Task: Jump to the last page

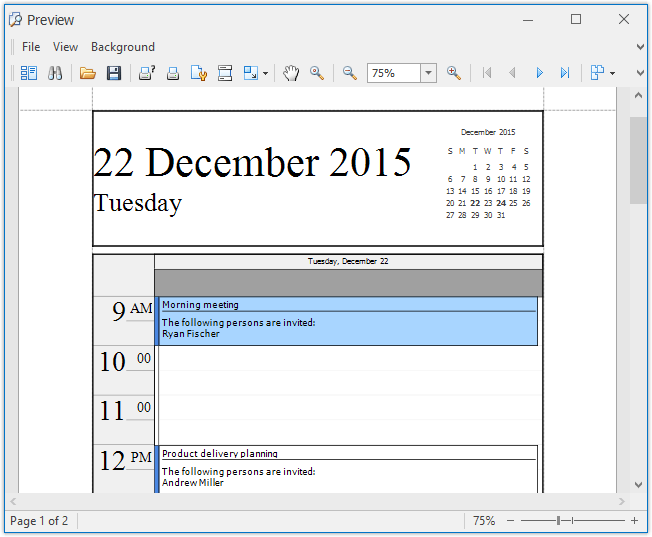Action: (x=565, y=73)
